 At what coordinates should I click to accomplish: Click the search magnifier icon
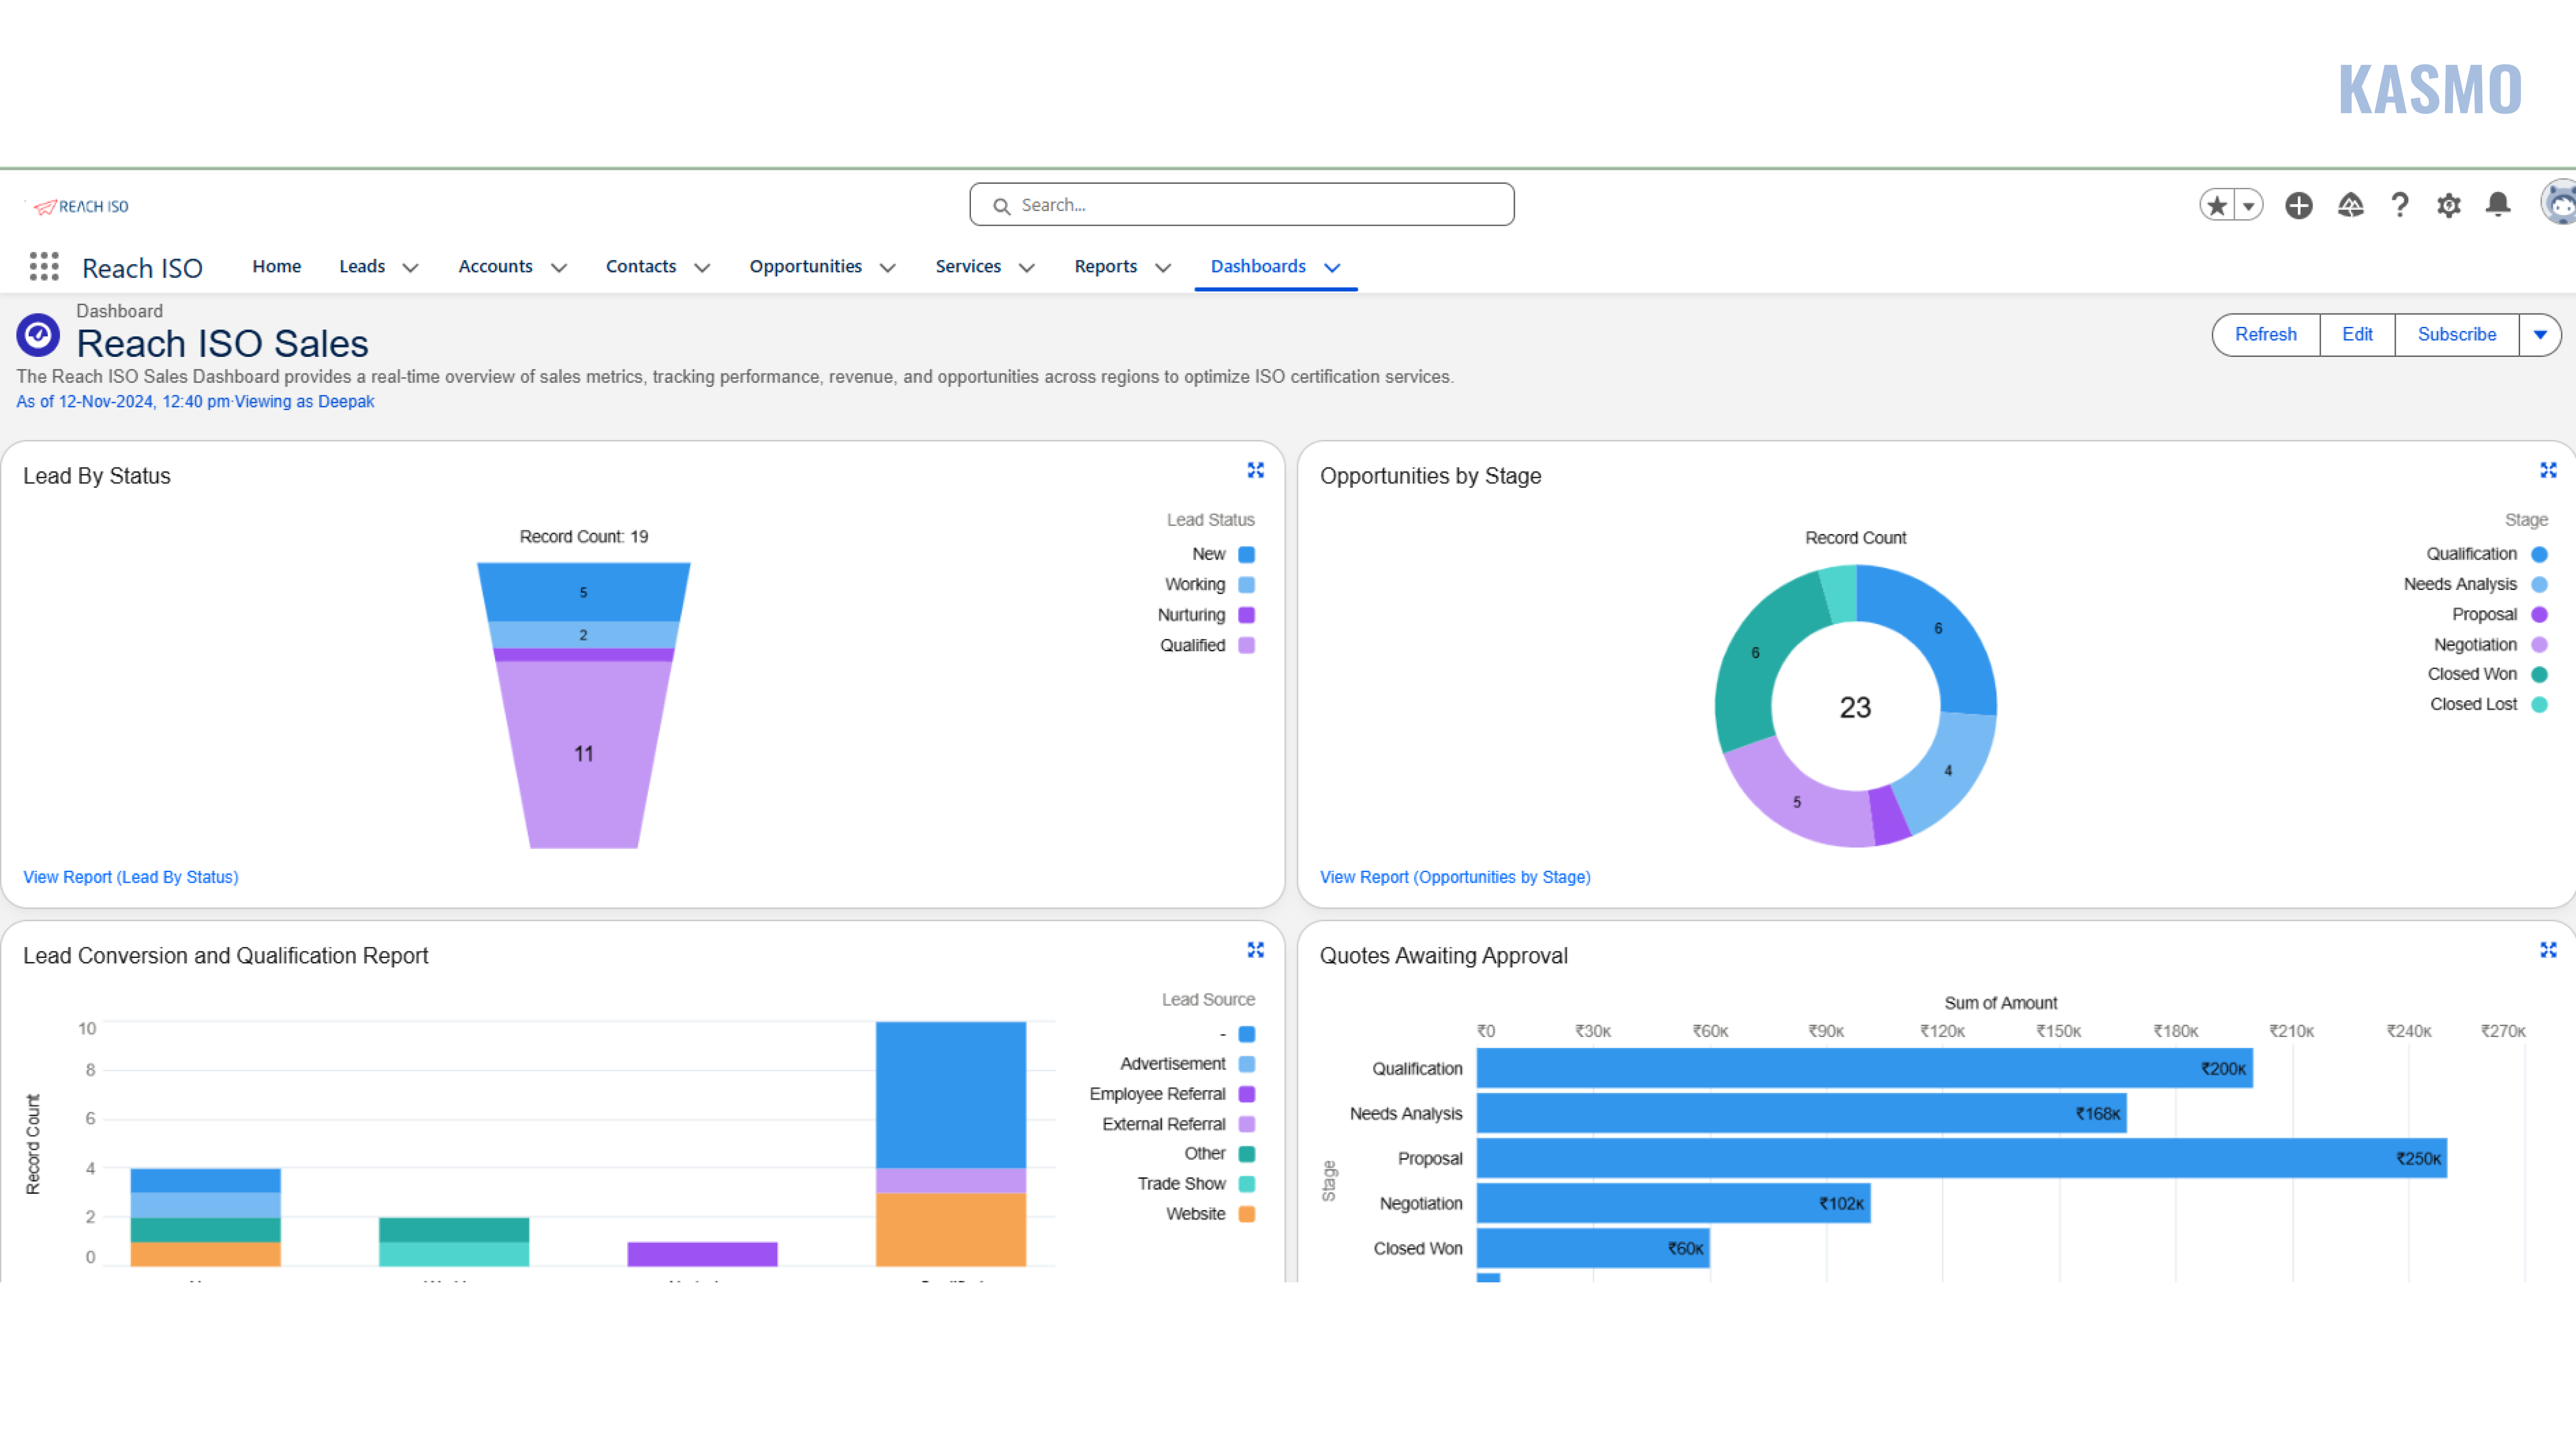(1001, 206)
